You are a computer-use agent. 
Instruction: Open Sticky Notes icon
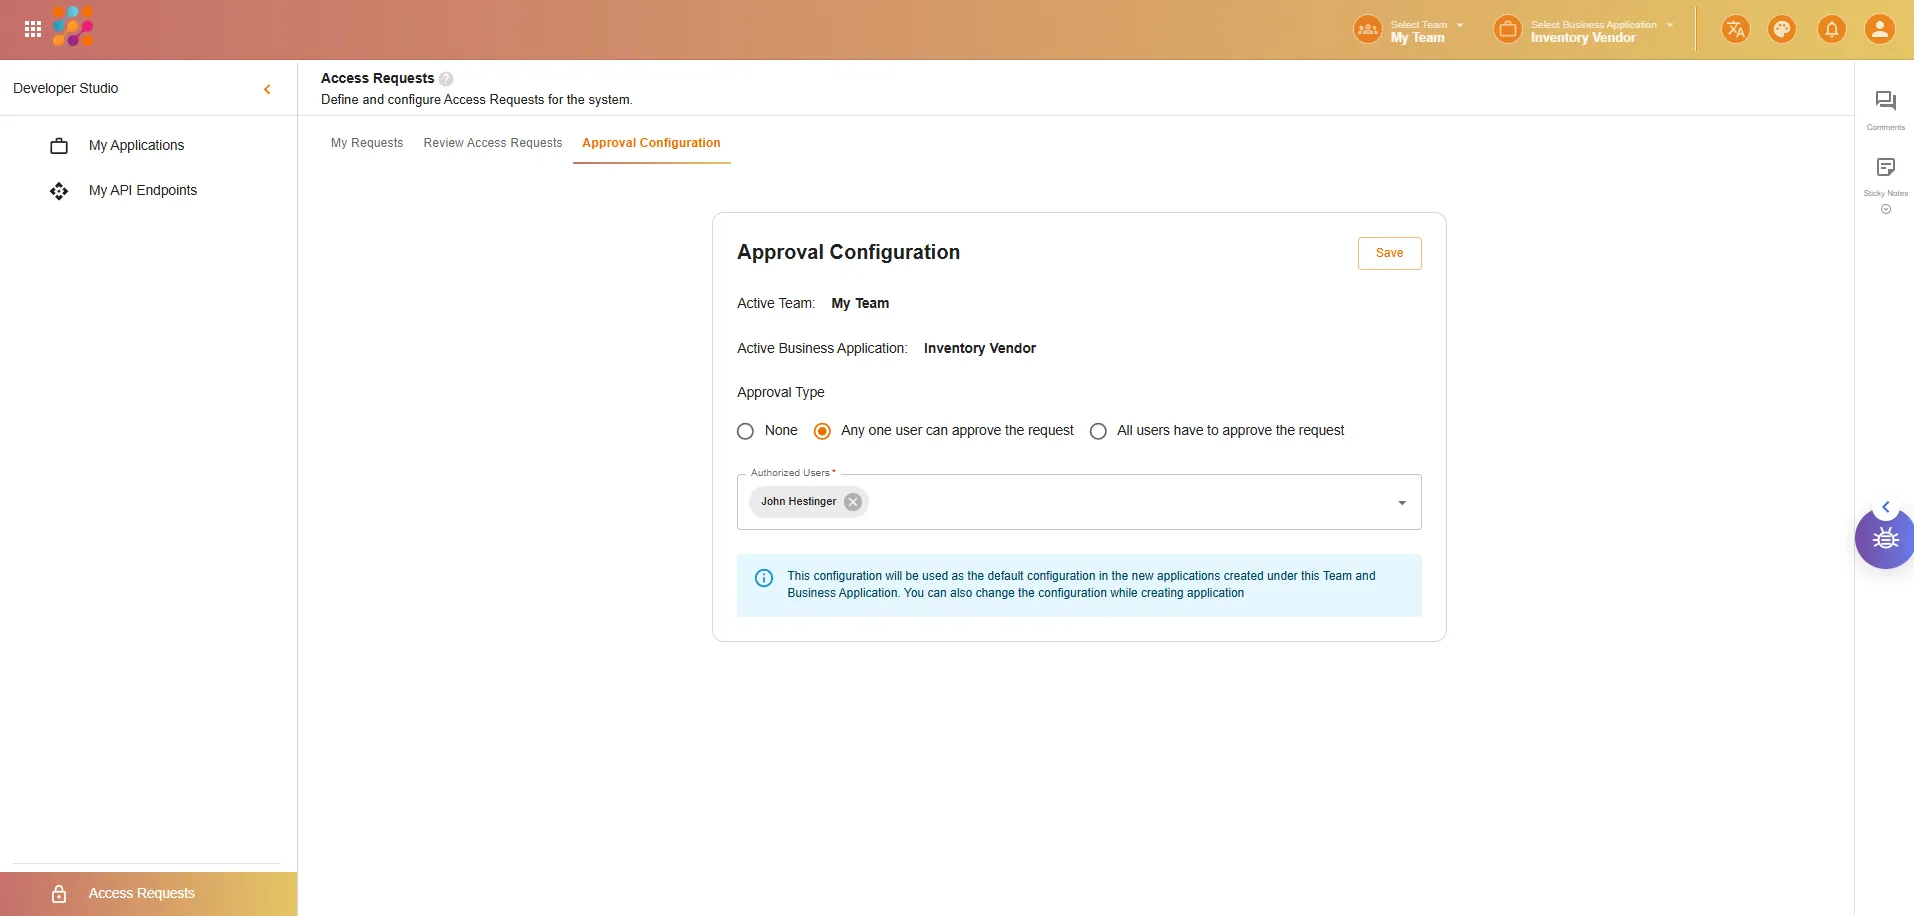[x=1885, y=168]
